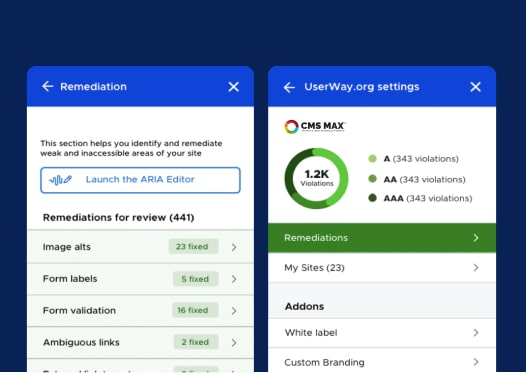Image resolution: width=526 pixels, height=373 pixels.
Task: Click the 1.2K Violations donut chart
Action: (x=316, y=178)
